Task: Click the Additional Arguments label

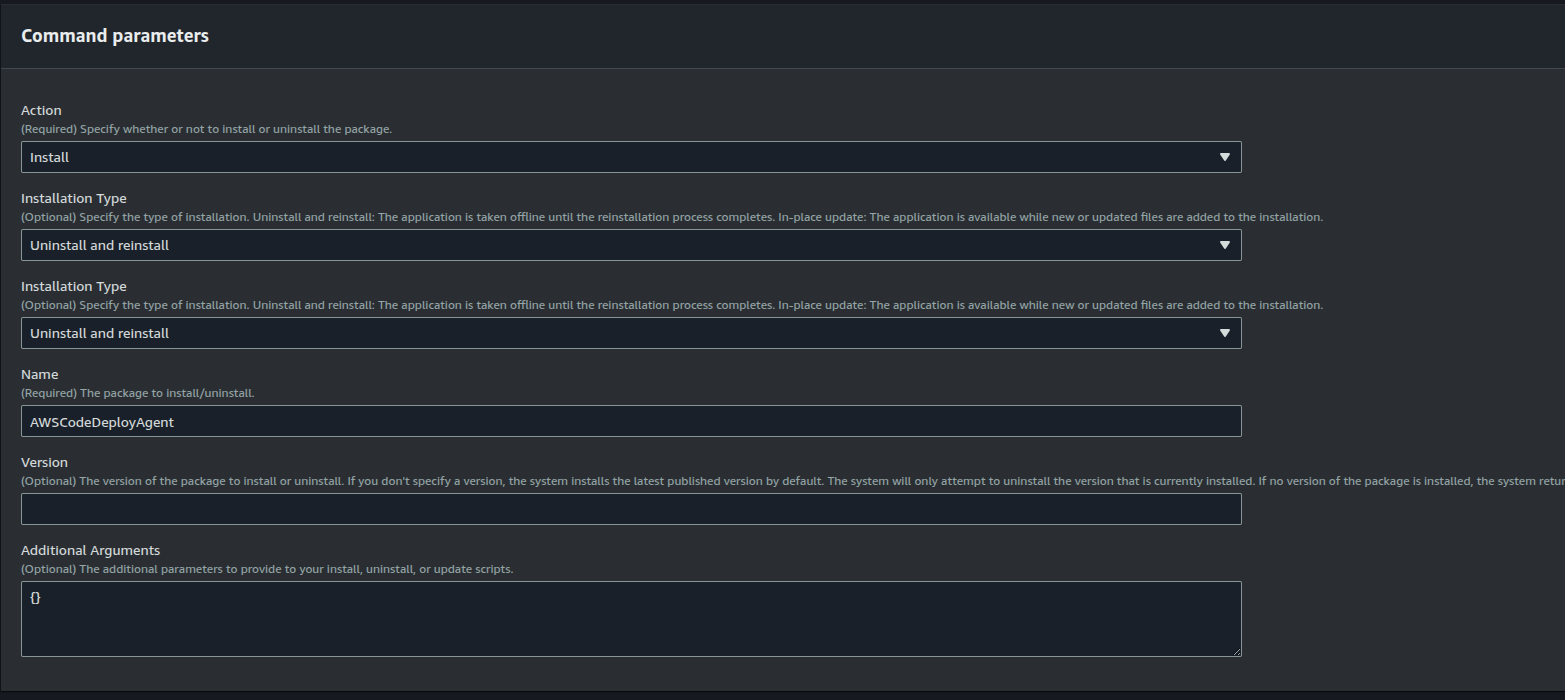Action: point(91,550)
